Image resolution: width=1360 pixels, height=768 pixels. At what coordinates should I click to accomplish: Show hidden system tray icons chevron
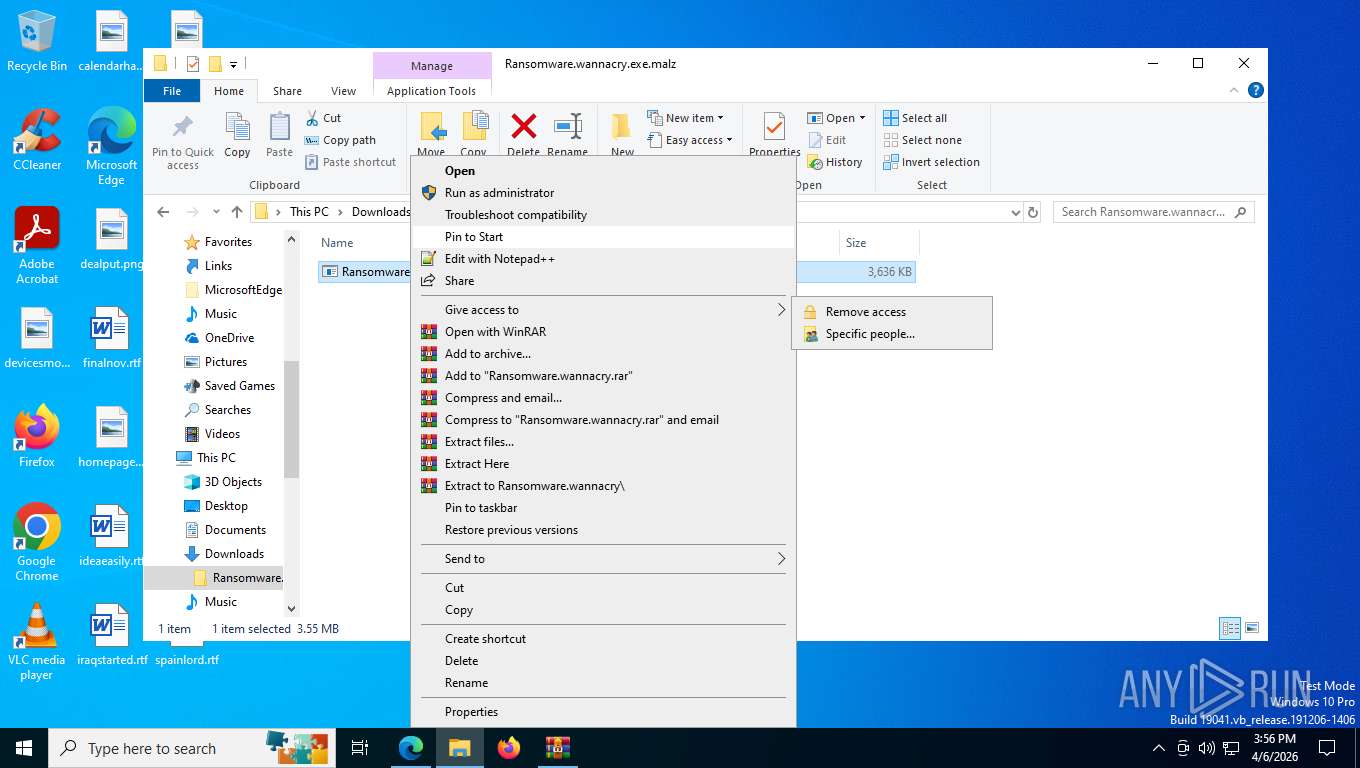[1159, 748]
